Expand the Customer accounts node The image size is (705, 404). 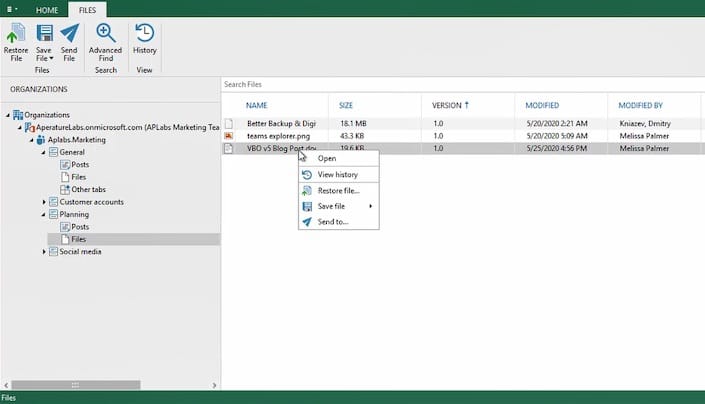click(x=43, y=202)
